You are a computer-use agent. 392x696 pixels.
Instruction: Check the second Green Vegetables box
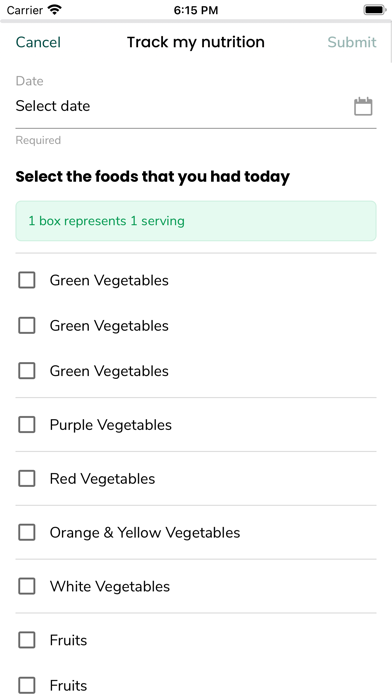point(27,325)
